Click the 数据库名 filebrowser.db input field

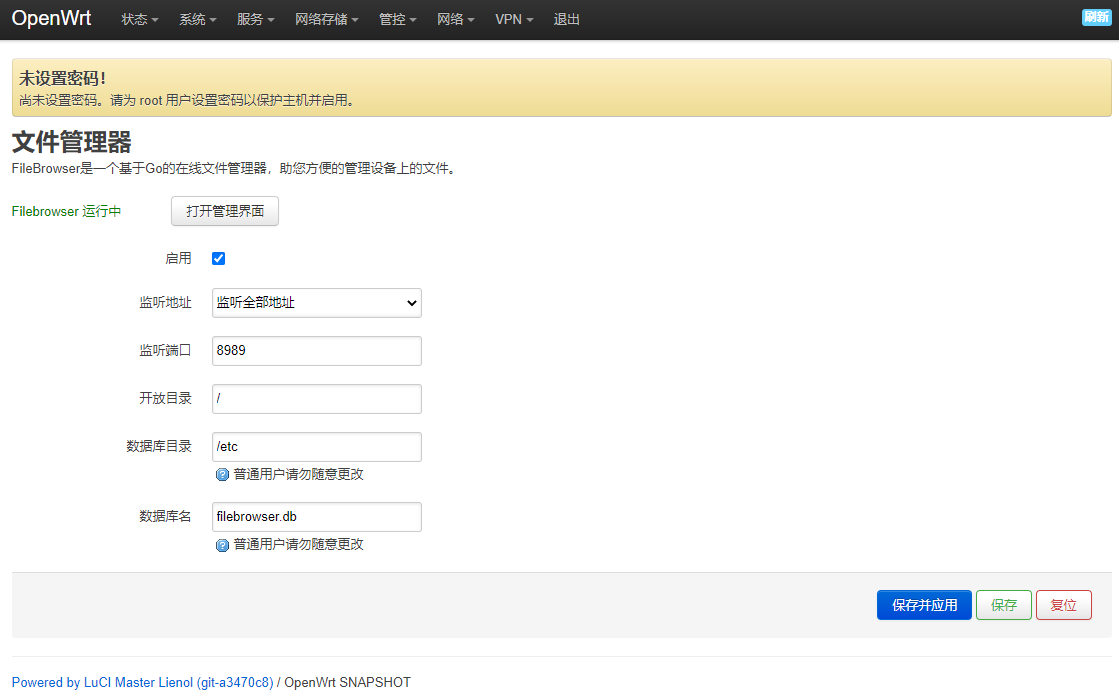click(316, 516)
